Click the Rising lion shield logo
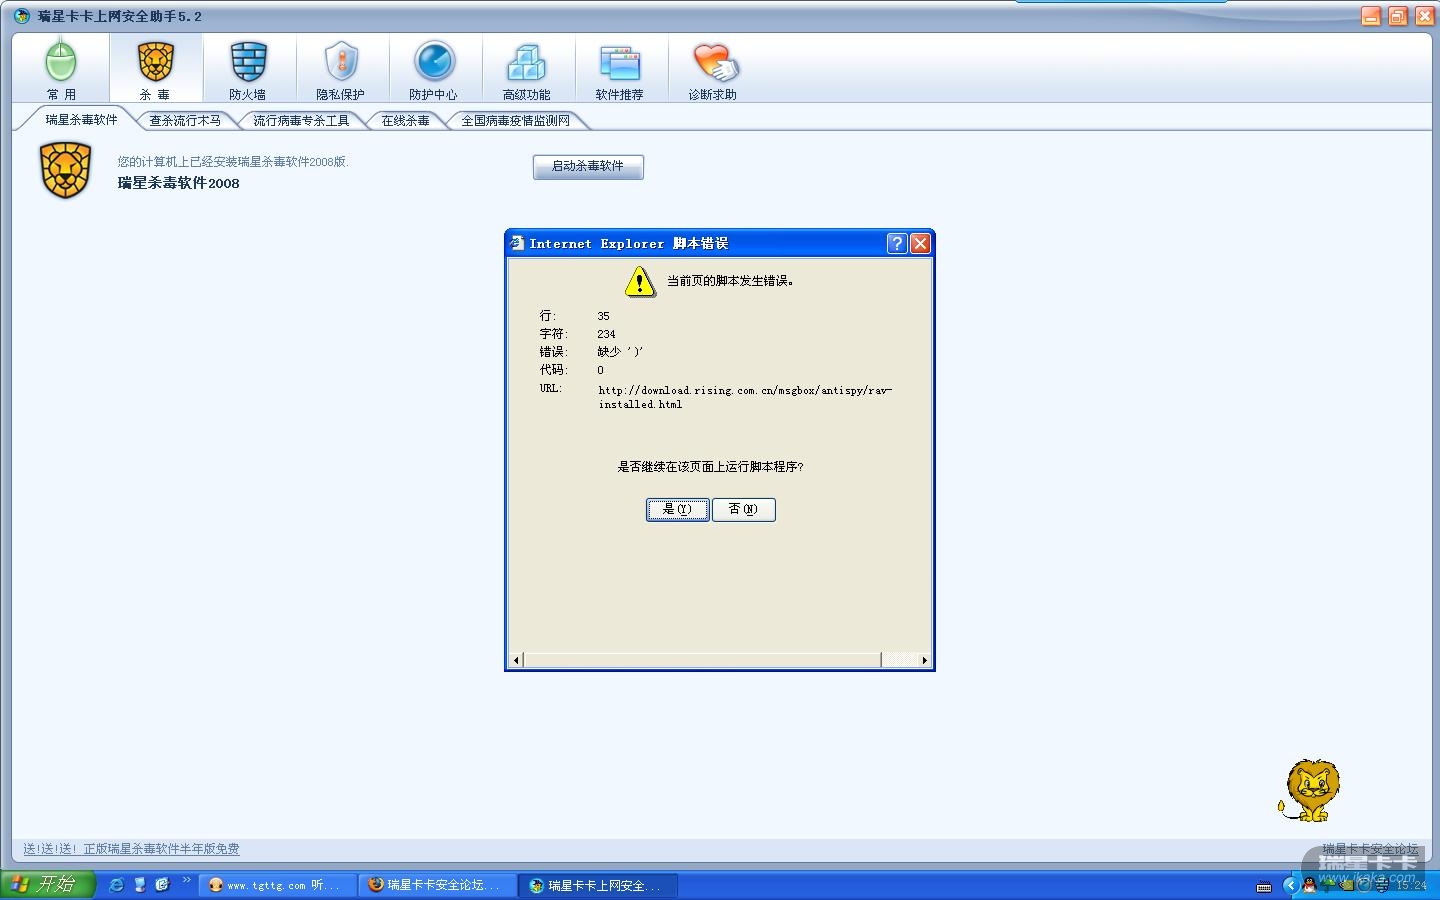Viewport: 1440px width, 900px height. pos(66,170)
